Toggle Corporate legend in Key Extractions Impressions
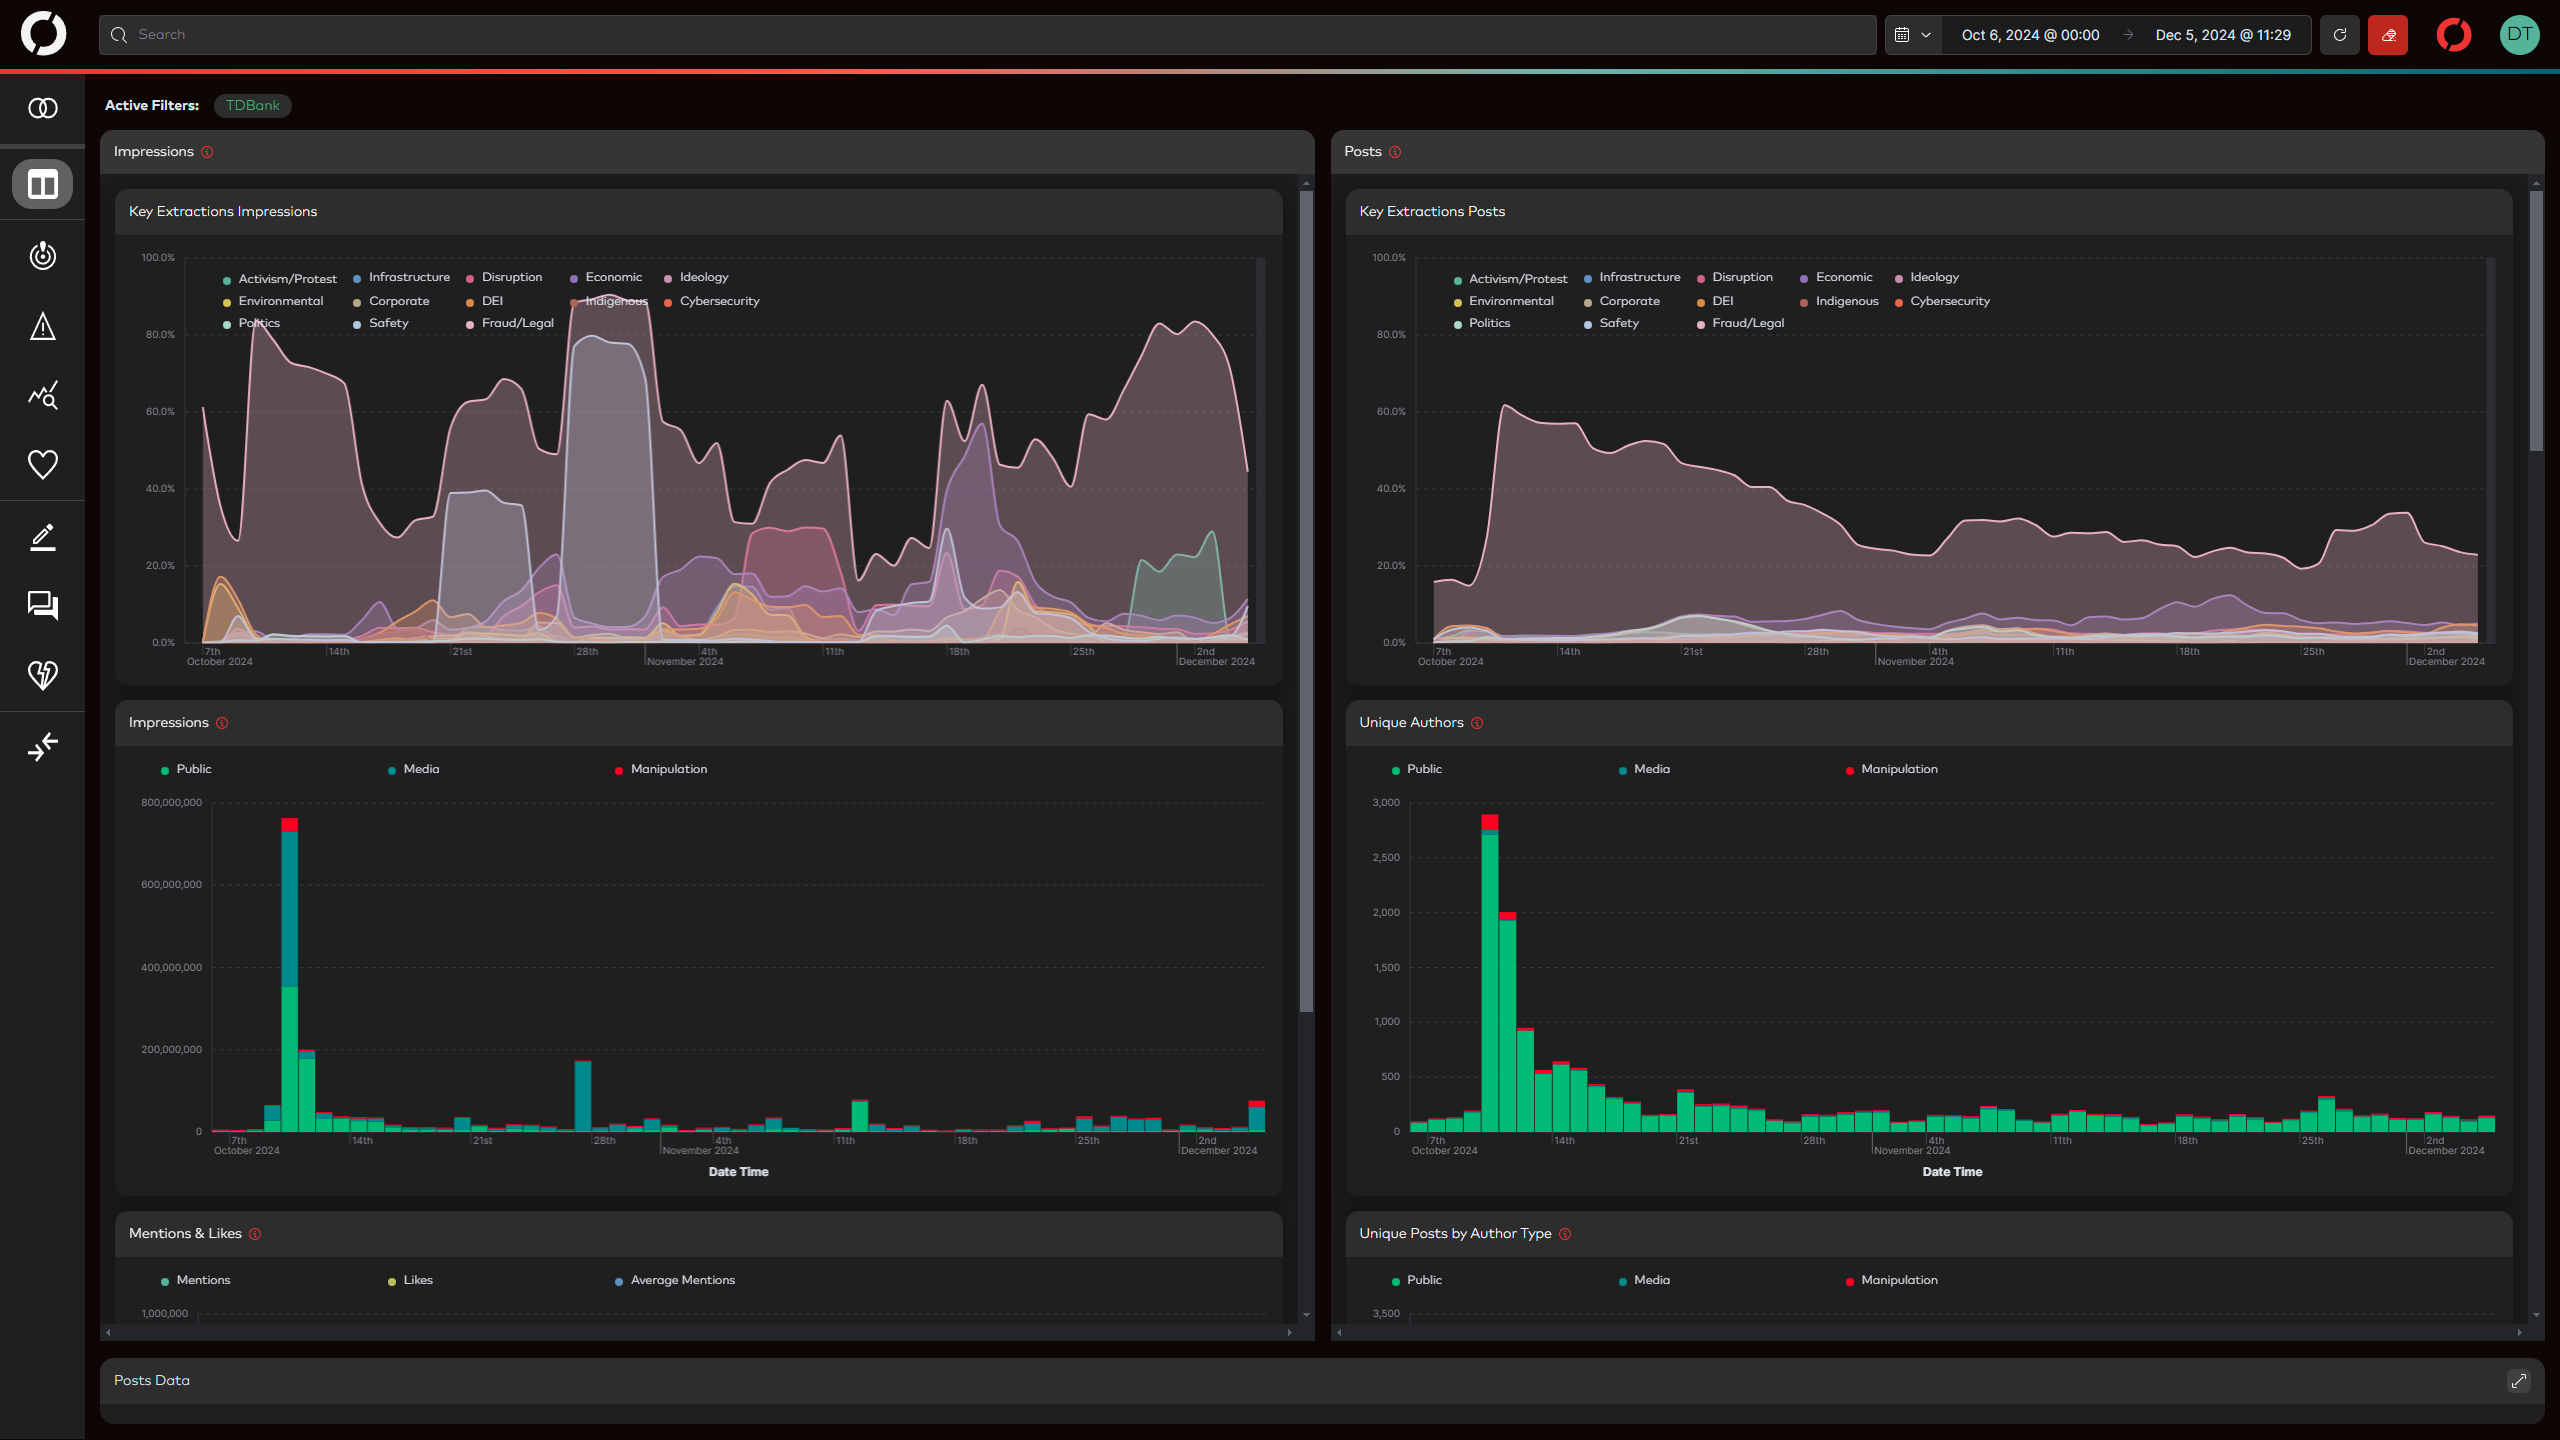2560x1440 pixels. 391,301
